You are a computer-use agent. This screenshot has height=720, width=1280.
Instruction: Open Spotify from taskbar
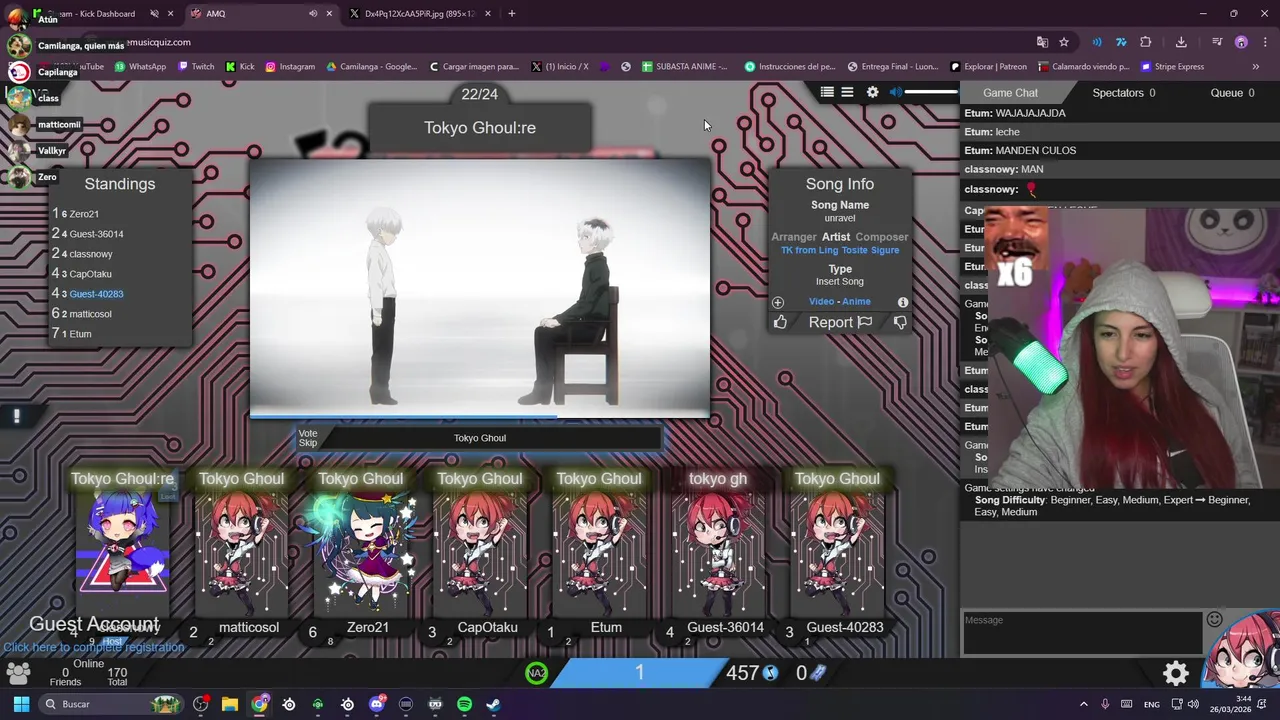tap(464, 704)
